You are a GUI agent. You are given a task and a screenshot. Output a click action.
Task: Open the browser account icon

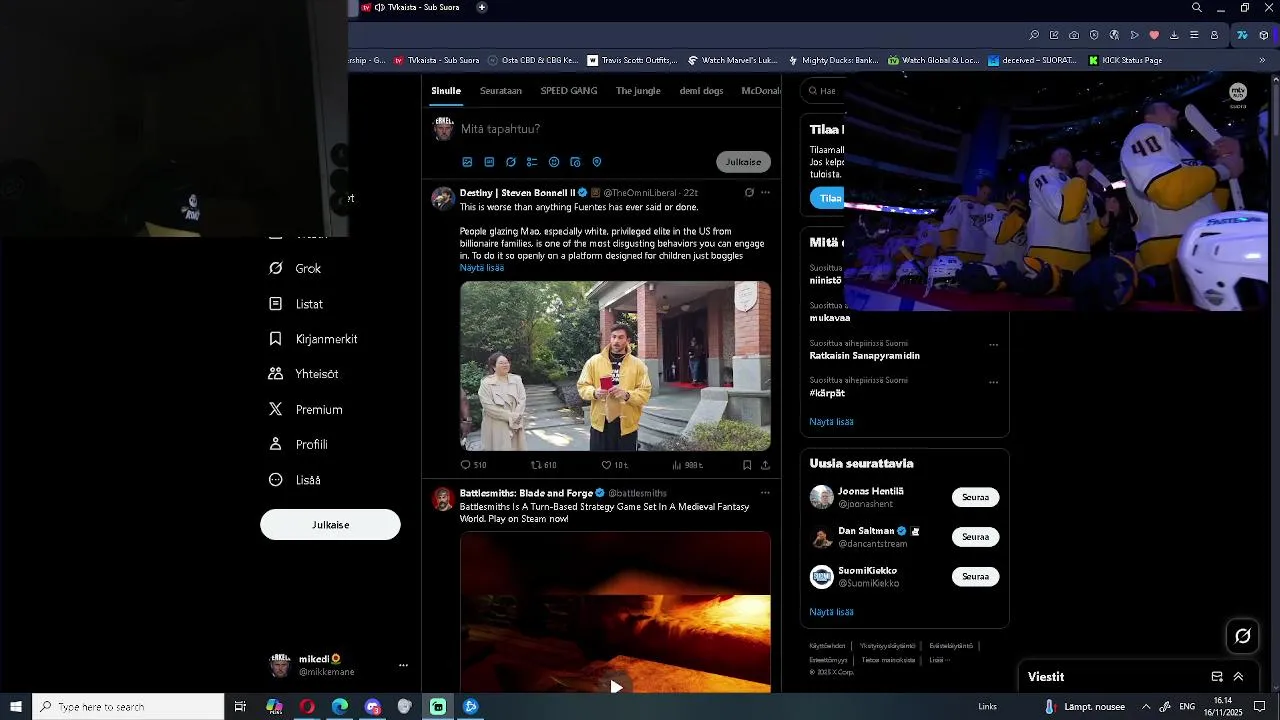1214,35
